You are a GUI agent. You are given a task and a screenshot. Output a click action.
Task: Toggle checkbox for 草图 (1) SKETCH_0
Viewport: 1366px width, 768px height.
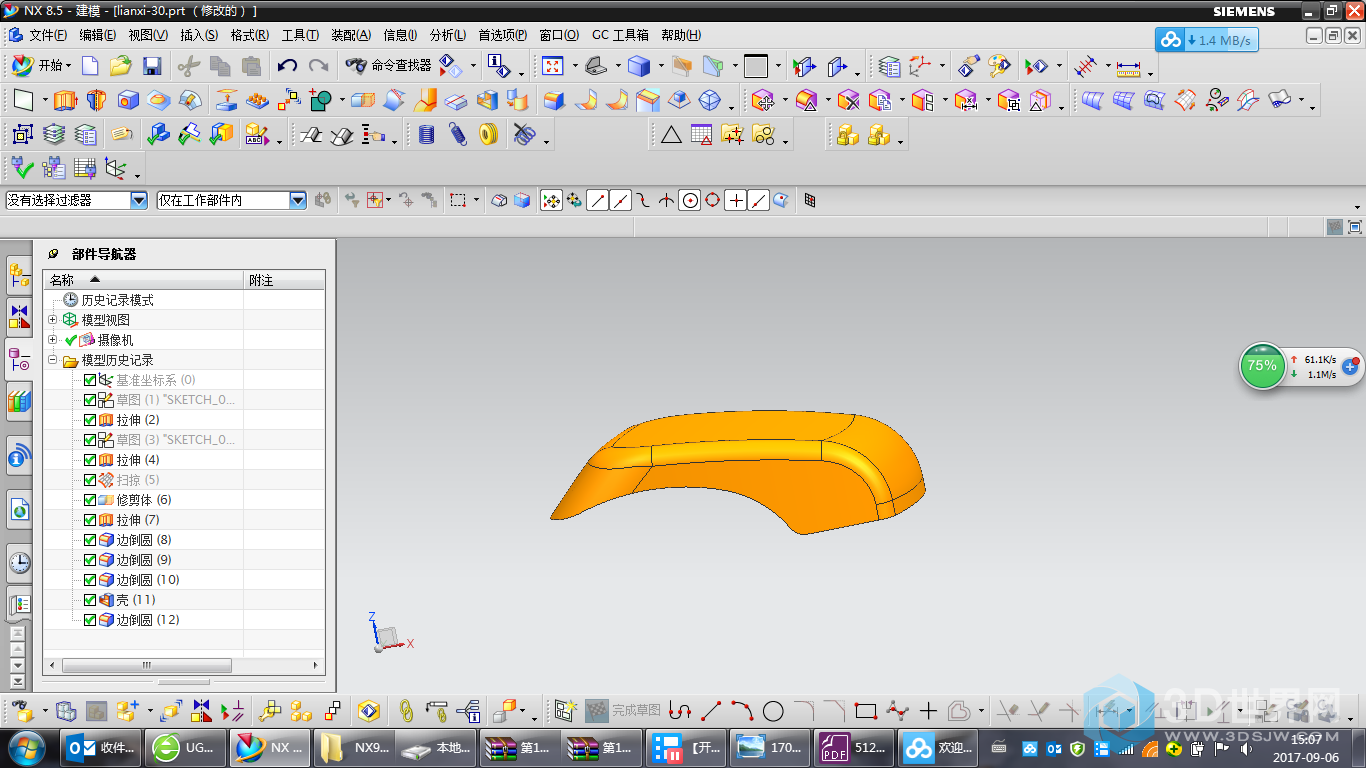(x=90, y=400)
